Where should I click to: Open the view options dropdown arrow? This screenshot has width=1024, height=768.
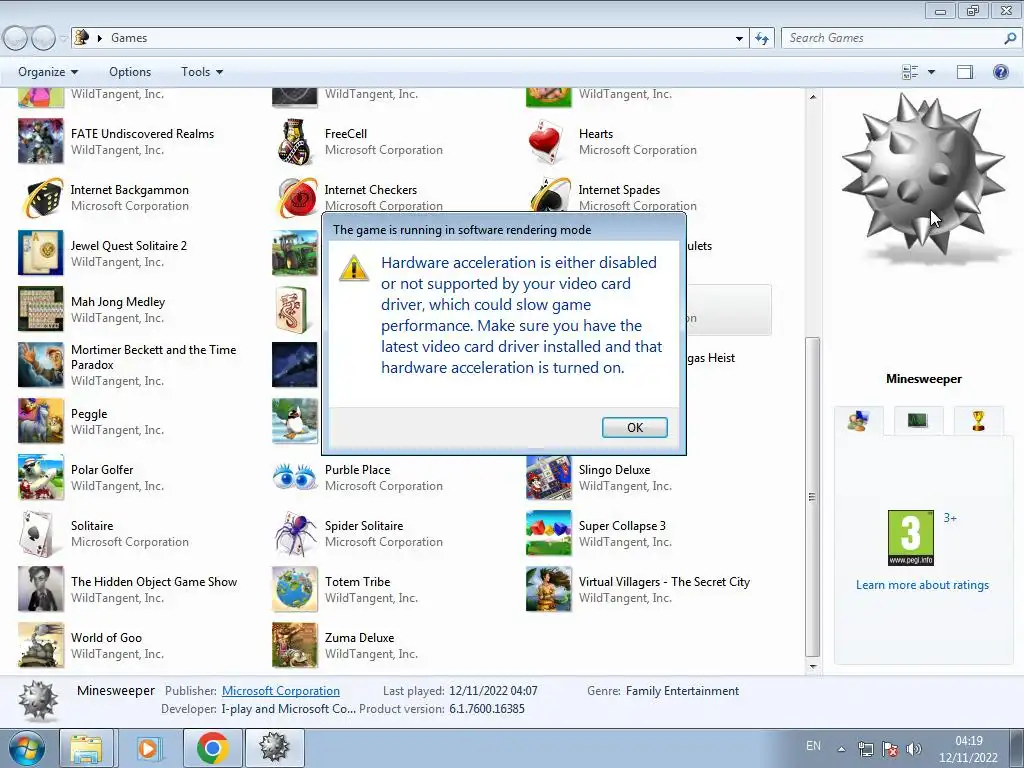click(x=931, y=72)
